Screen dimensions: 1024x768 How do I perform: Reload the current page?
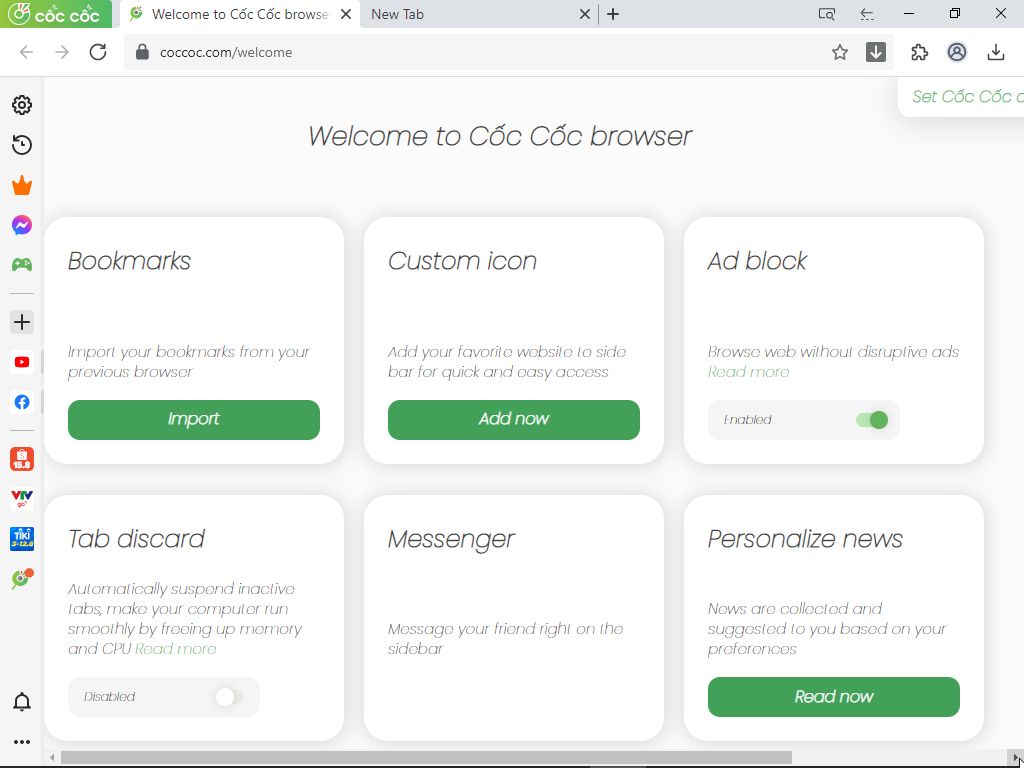[98, 52]
